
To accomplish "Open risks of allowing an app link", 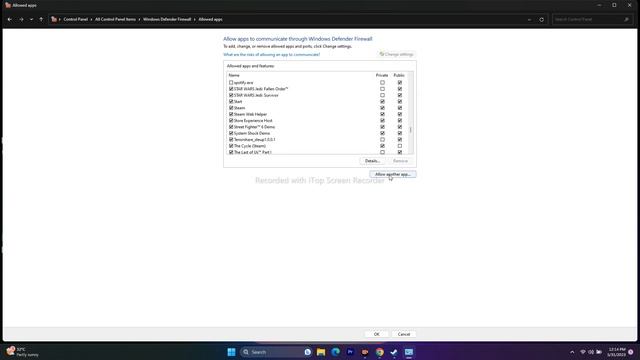I will [x=271, y=54].
